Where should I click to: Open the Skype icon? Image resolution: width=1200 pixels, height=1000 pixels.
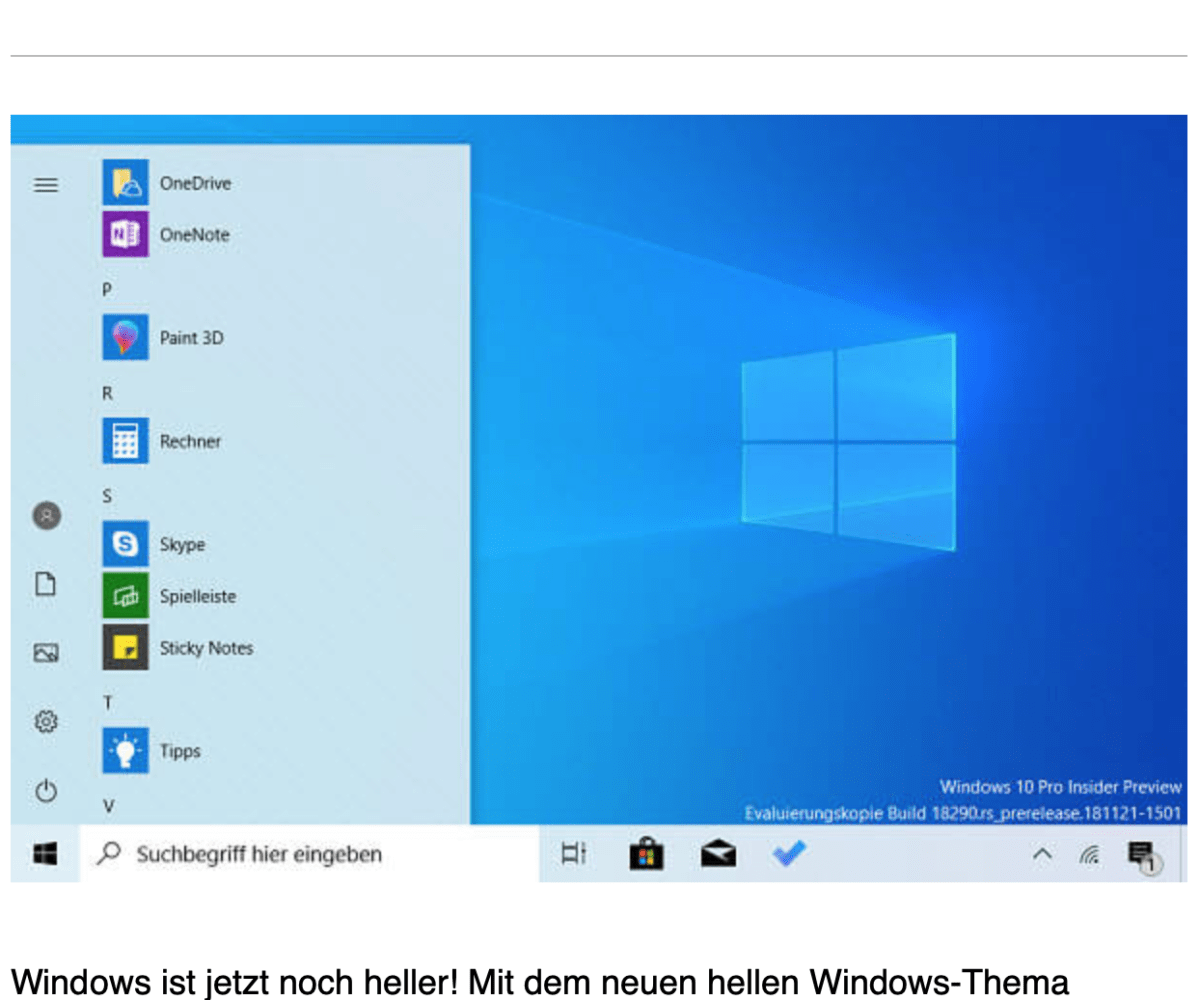(x=126, y=544)
